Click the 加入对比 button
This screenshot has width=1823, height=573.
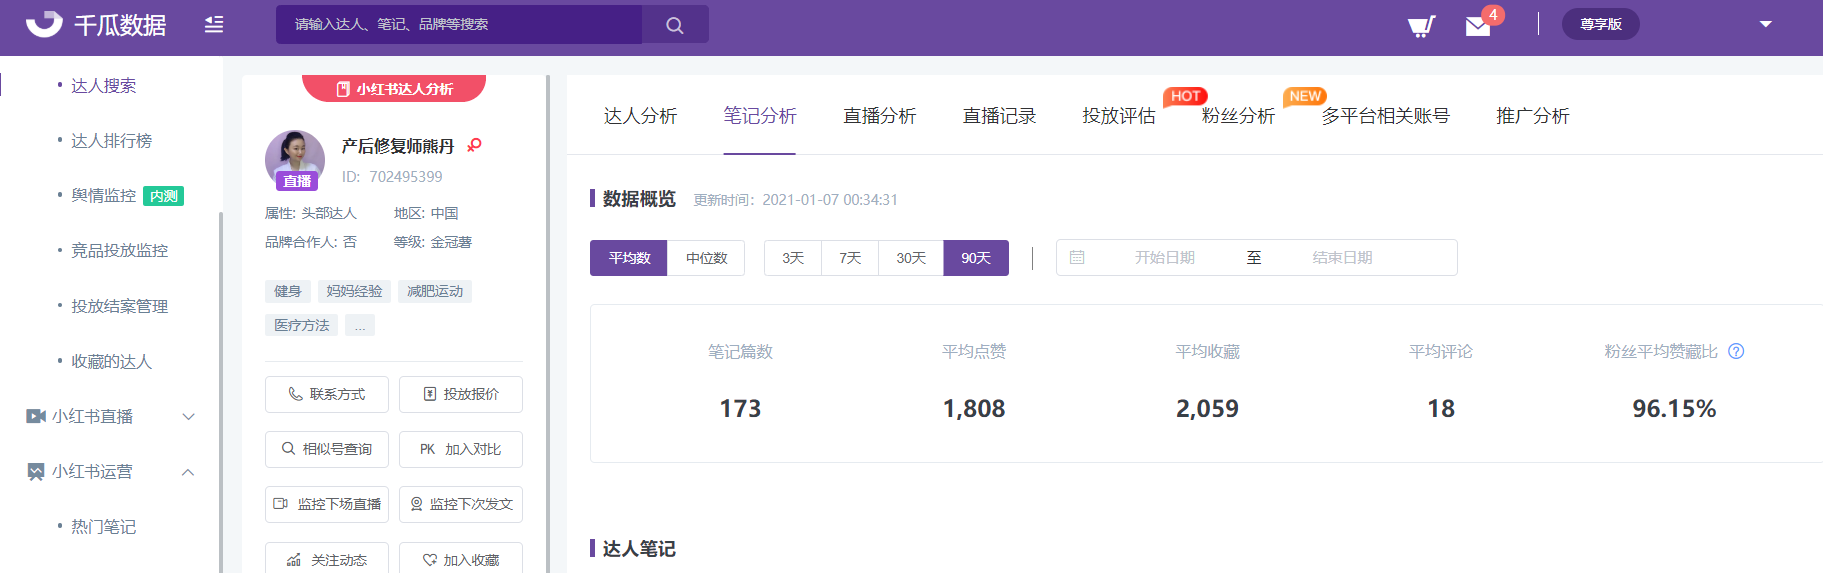click(460, 449)
